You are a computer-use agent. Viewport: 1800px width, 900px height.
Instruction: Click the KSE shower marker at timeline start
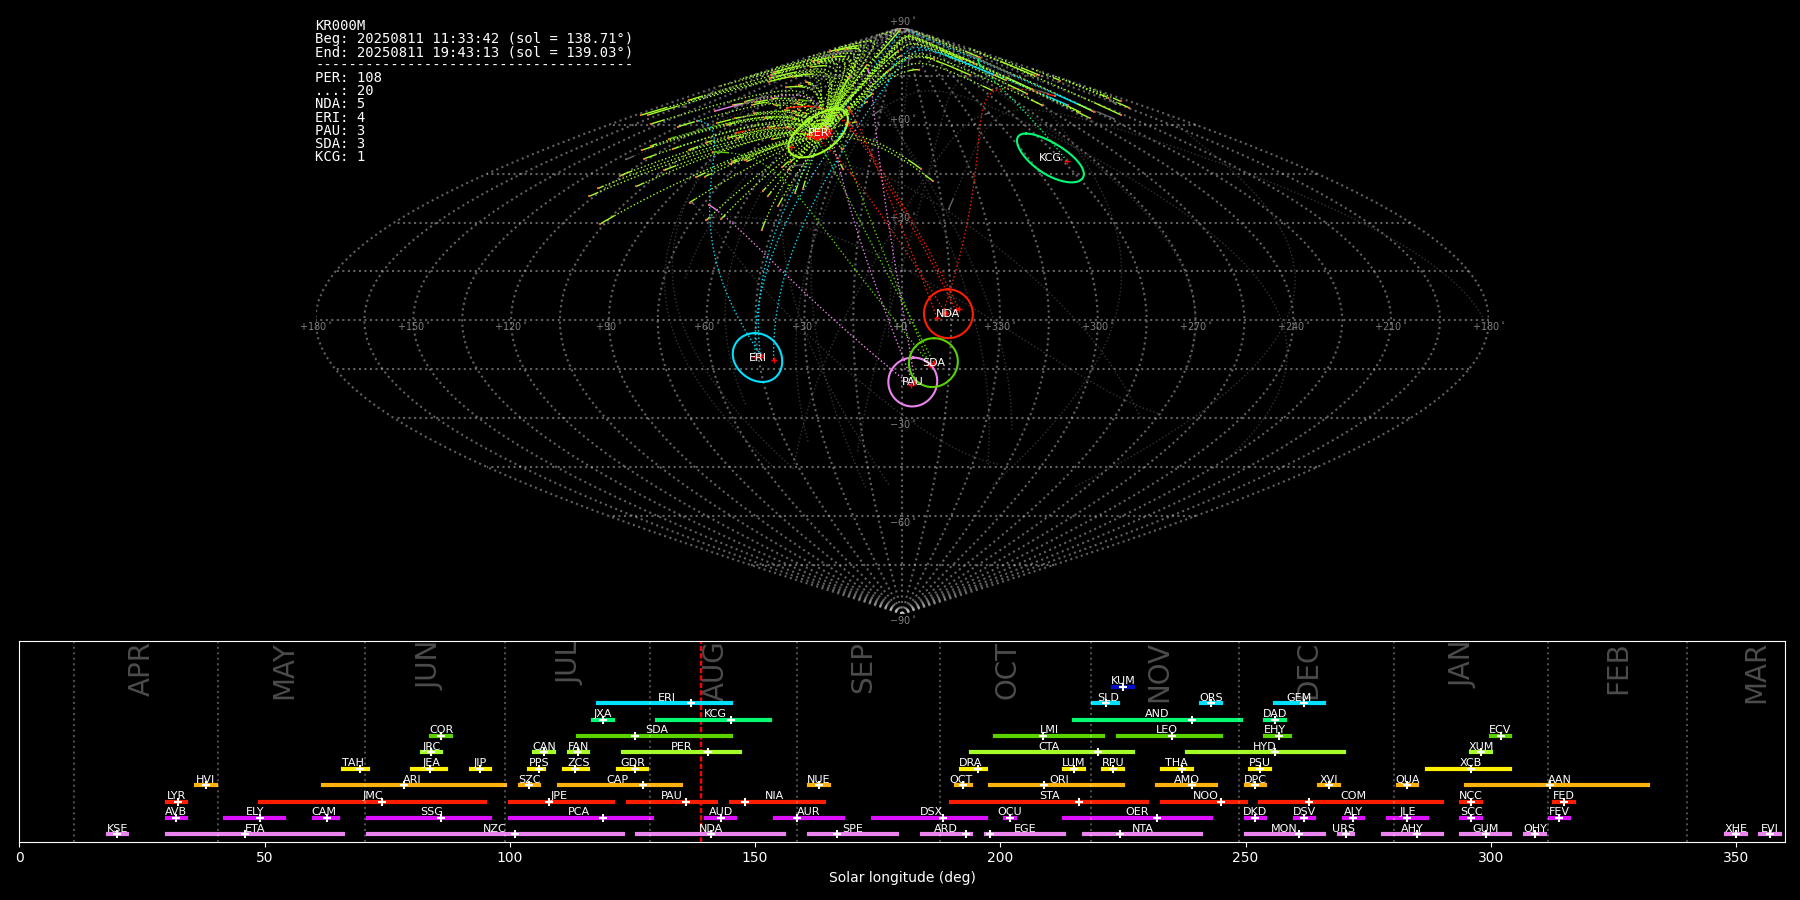[x=117, y=834]
